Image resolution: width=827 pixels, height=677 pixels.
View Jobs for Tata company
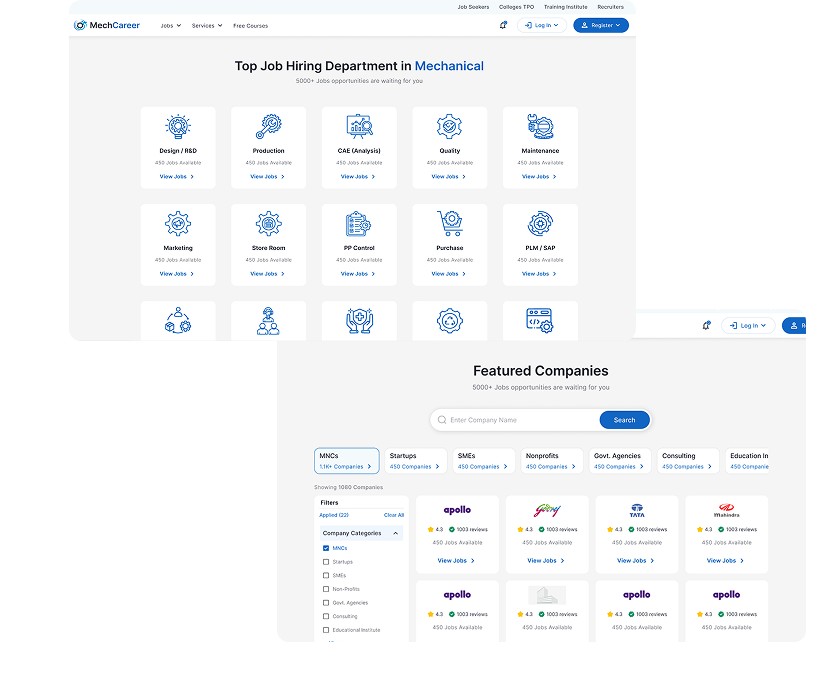pos(636,560)
